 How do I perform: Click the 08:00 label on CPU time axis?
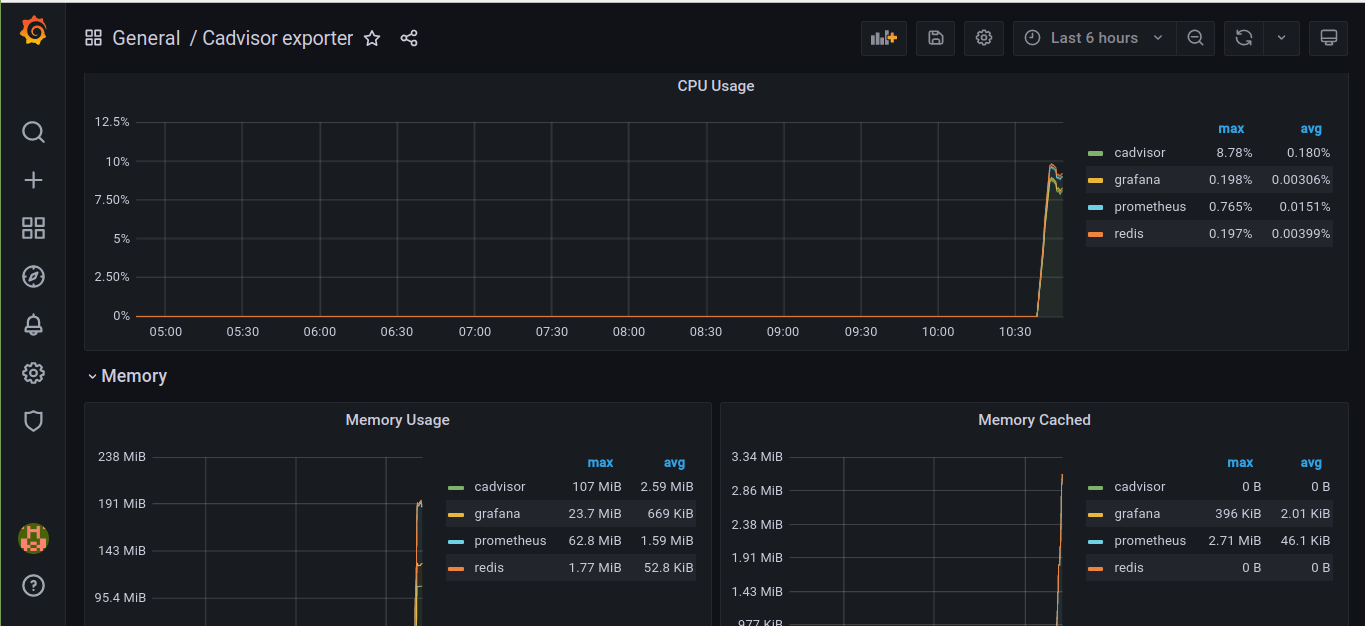pyautogui.click(x=629, y=332)
